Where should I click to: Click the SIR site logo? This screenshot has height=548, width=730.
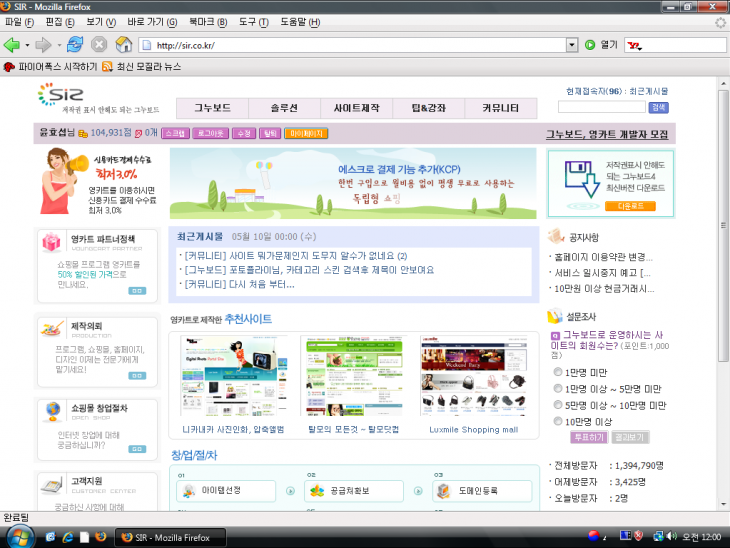click(x=61, y=94)
